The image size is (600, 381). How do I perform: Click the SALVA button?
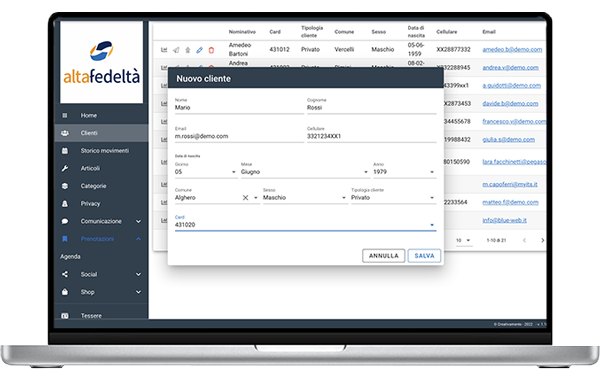click(x=424, y=256)
